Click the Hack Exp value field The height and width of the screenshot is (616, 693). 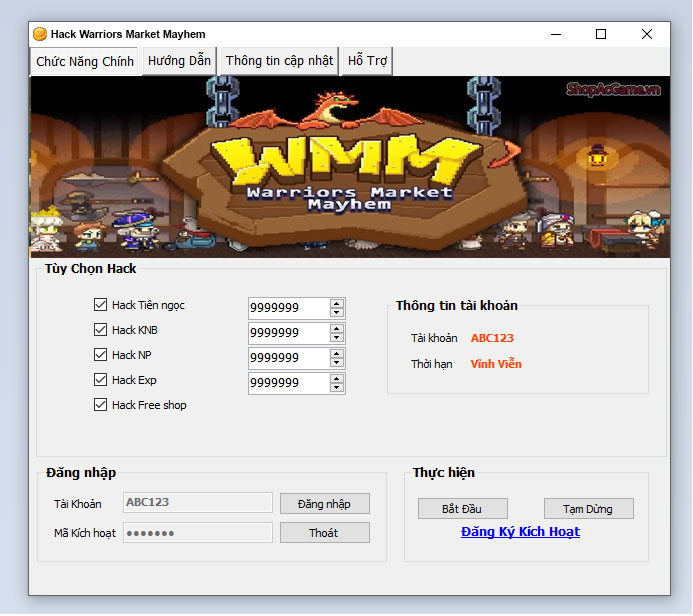[289, 383]
